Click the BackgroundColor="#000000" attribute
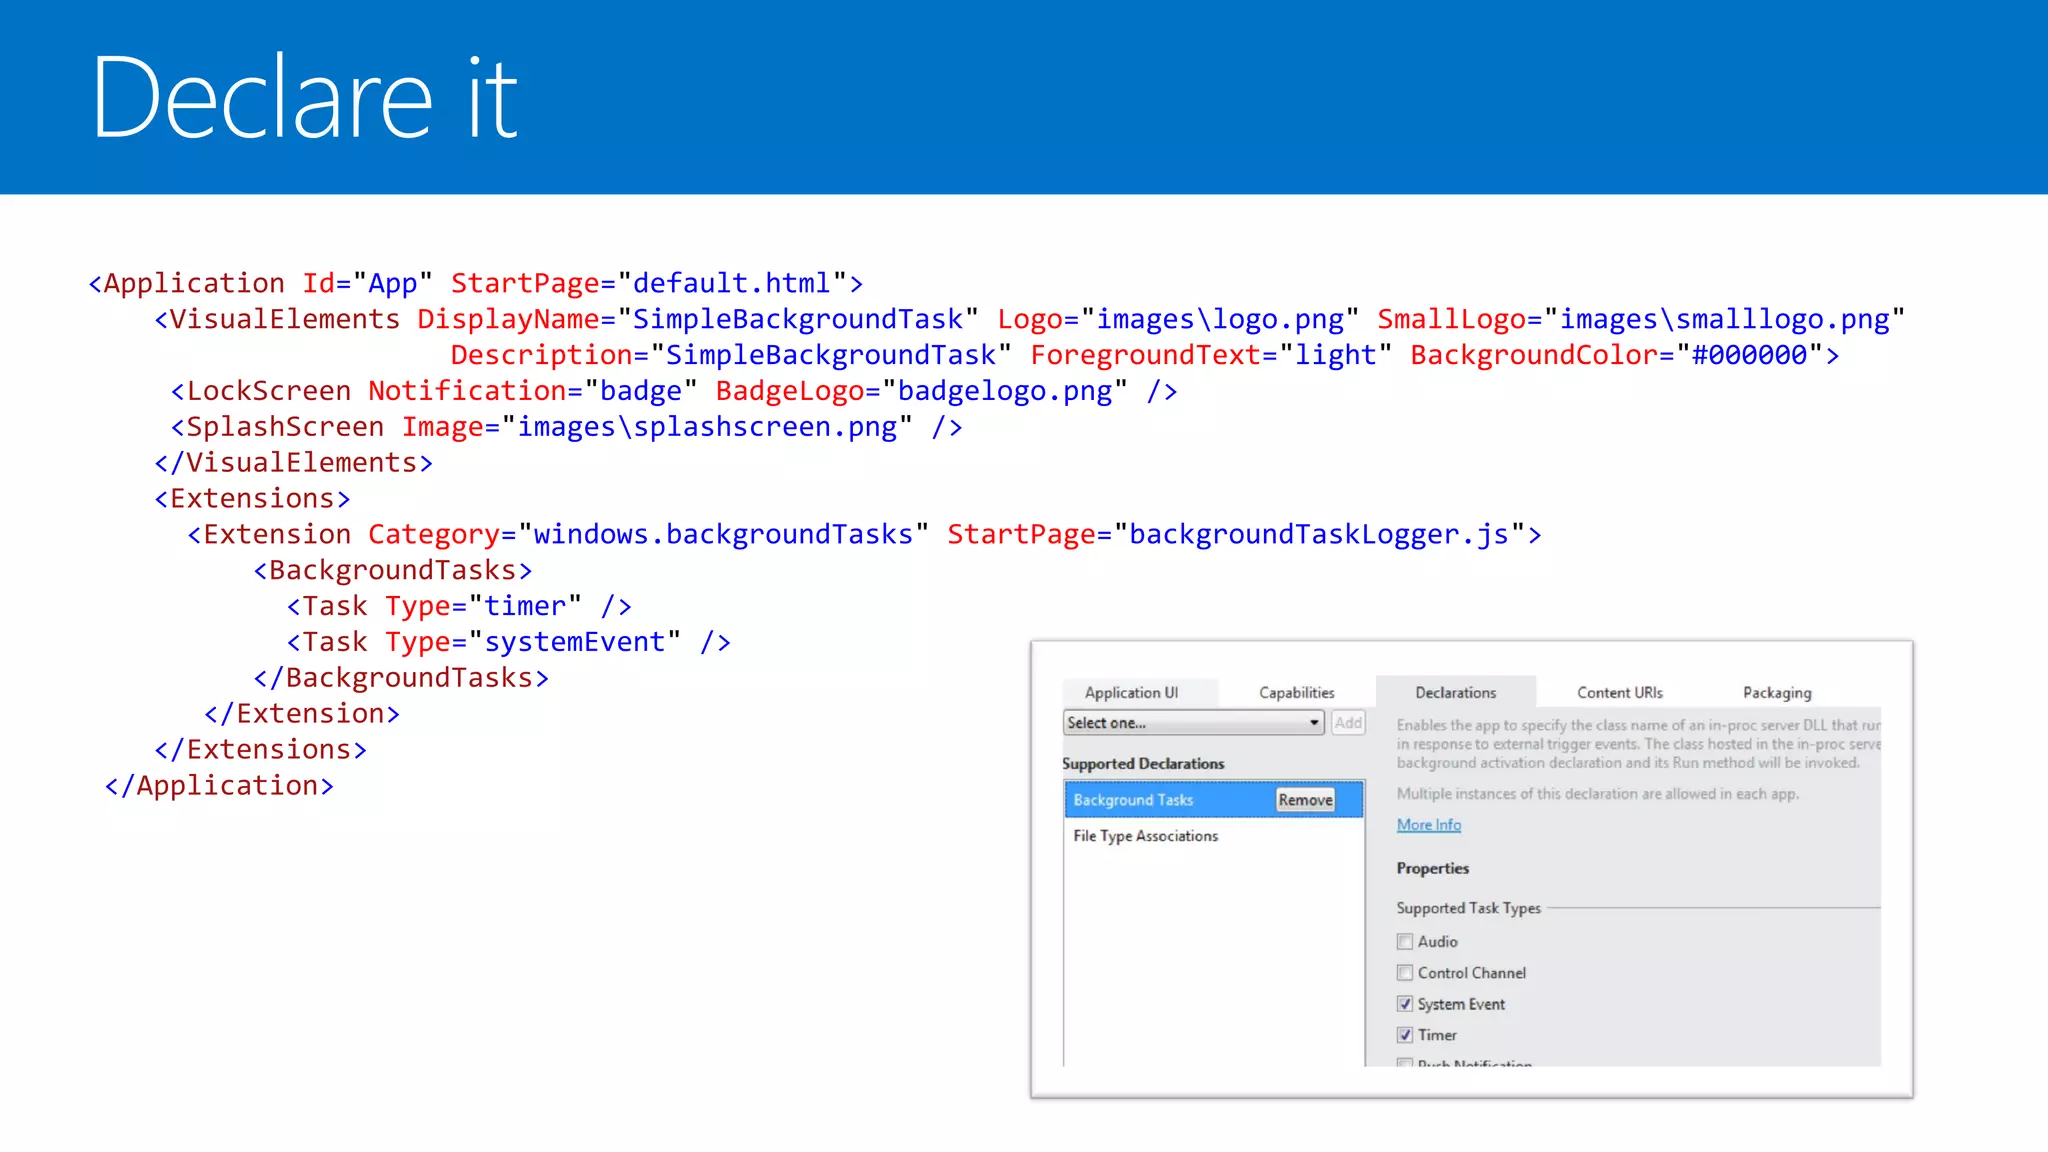The width and height of the screenshot is (2048, 1152). click(x=1616, y=355)
